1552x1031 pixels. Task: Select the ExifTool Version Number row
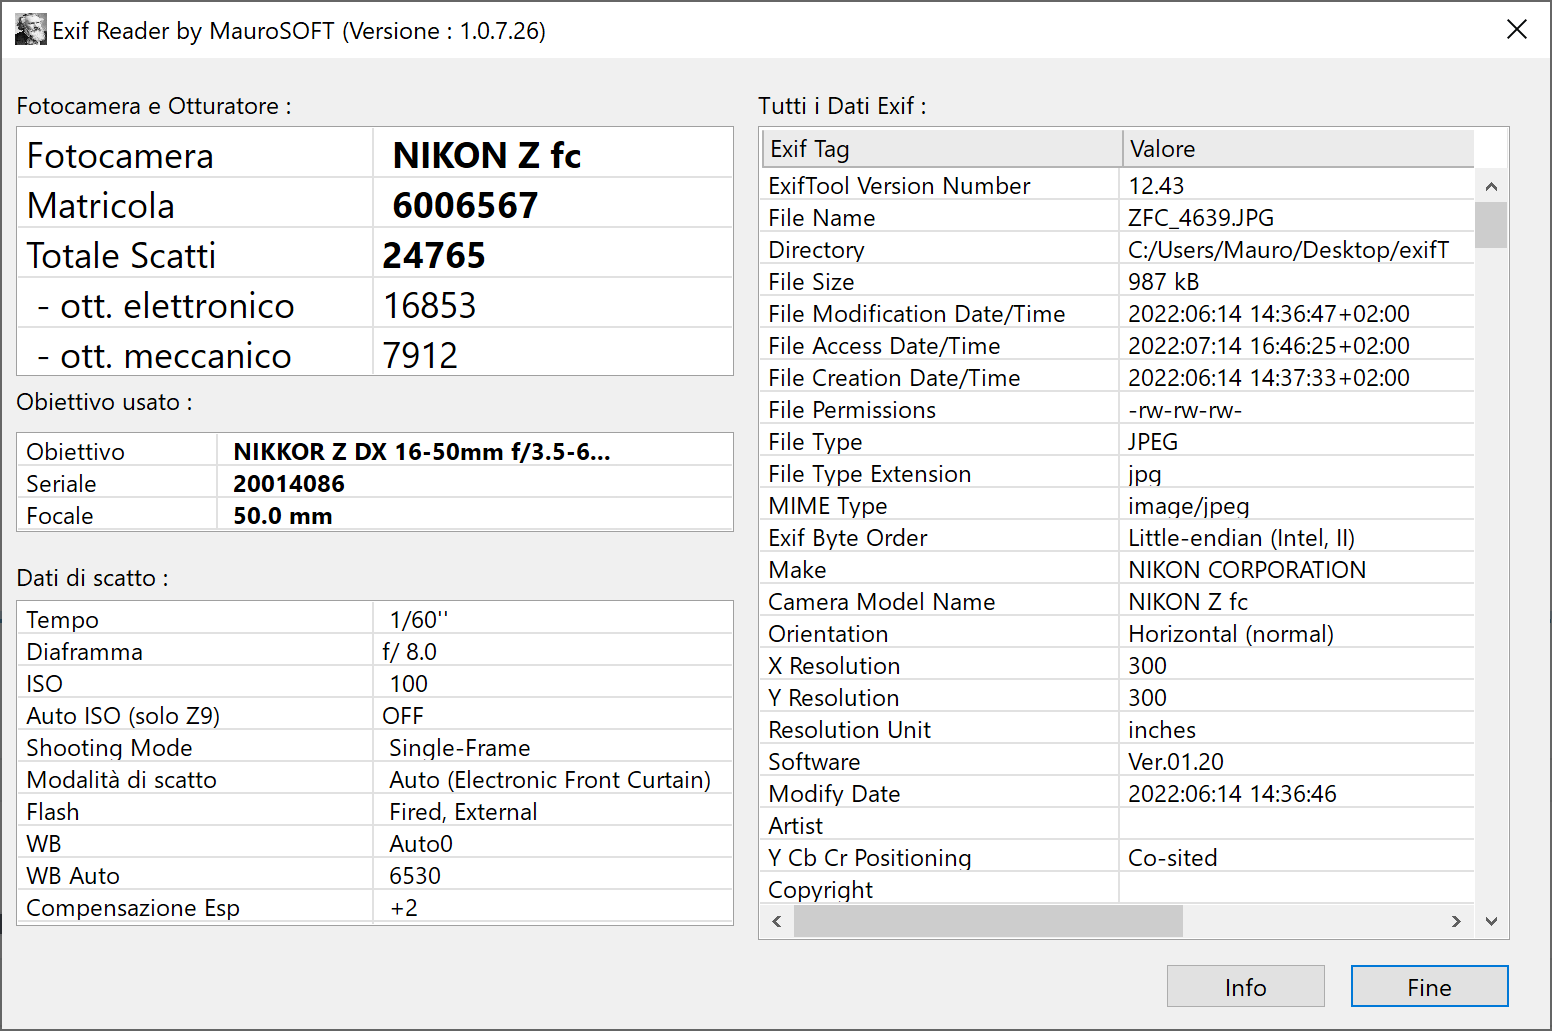pos(1118,186)
